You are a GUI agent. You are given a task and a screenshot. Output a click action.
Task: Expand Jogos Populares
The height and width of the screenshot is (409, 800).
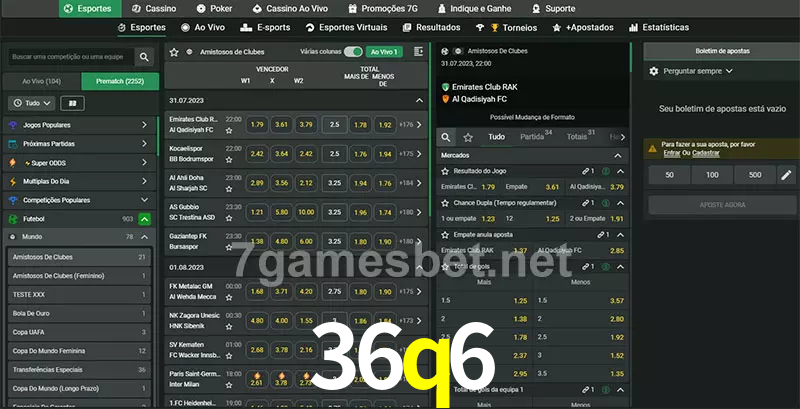(80, 125)
